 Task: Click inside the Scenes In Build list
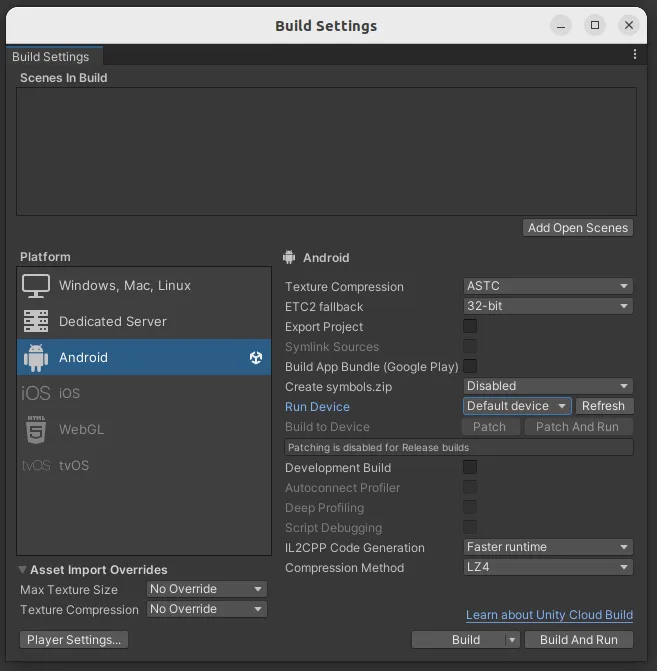(x=326, y=151)
